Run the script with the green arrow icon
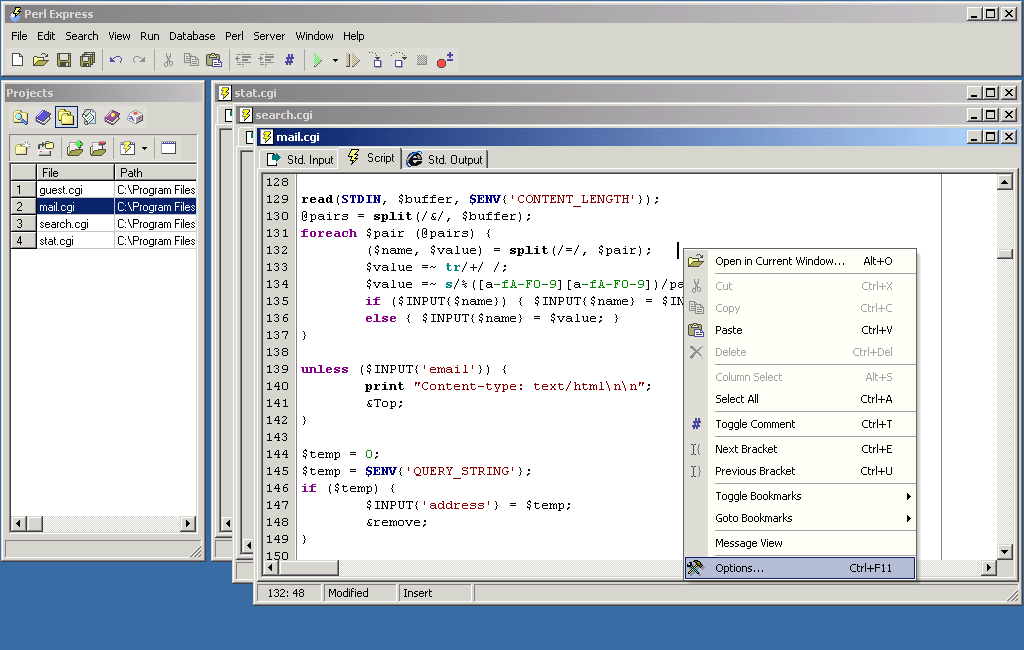 pos(317,60)
